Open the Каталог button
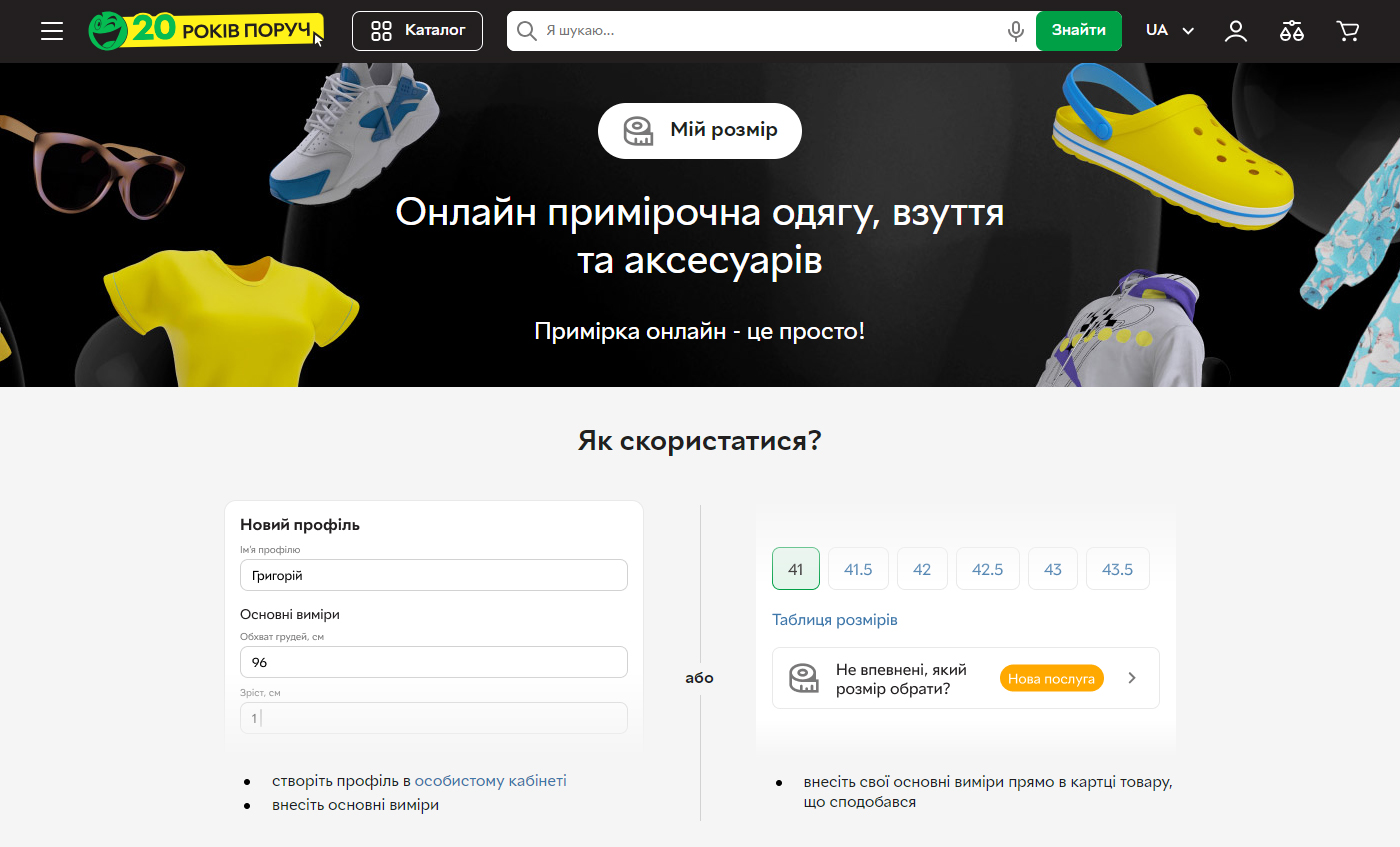Image resolution: width=1400 pixels, height=847 pixels. point(417,31)
